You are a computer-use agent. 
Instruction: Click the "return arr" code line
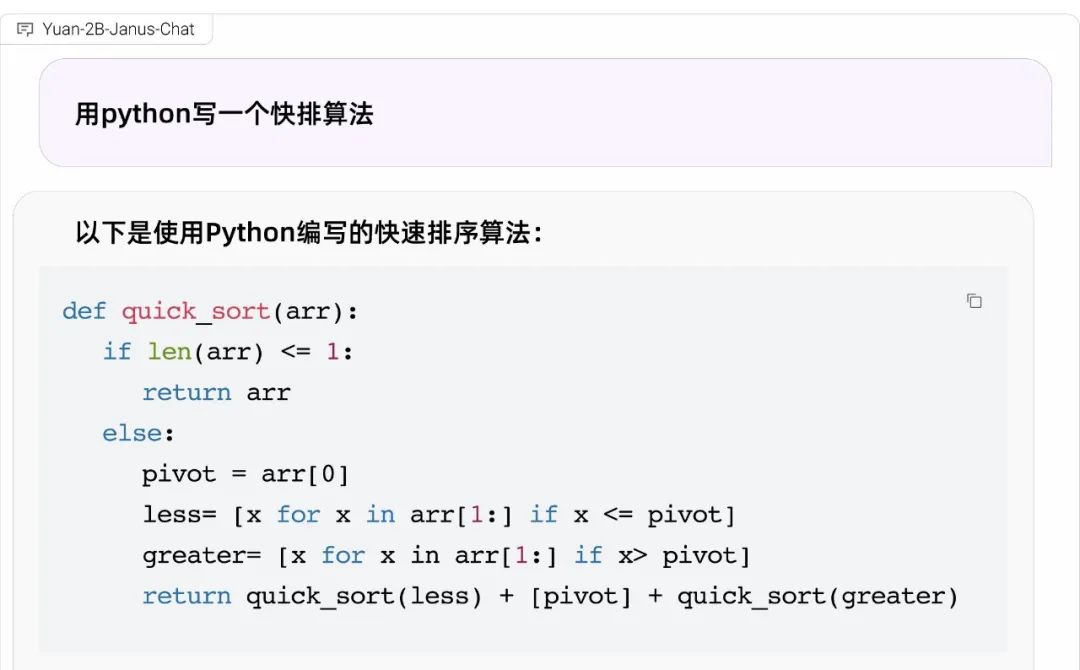(x=216, y=392)
